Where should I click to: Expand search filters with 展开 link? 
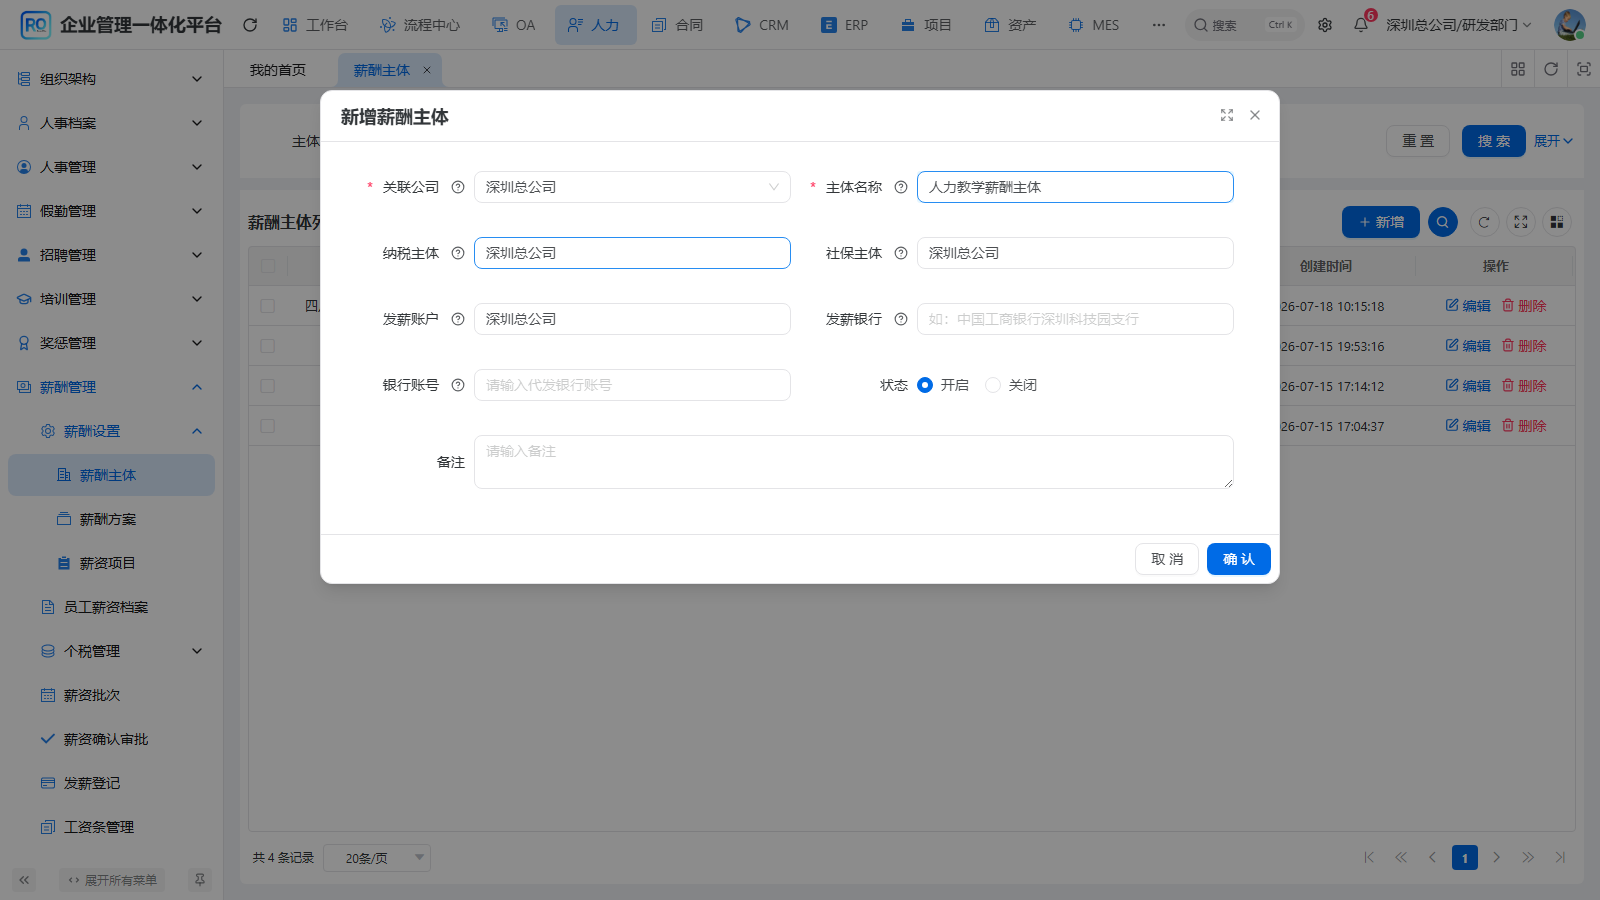1553,141
